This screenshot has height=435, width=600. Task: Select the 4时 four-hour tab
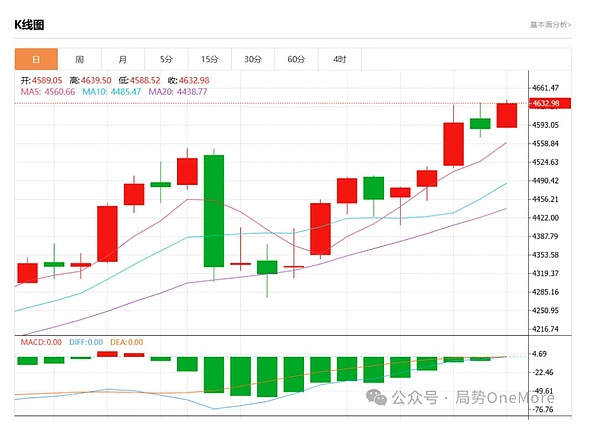point(340,59)
